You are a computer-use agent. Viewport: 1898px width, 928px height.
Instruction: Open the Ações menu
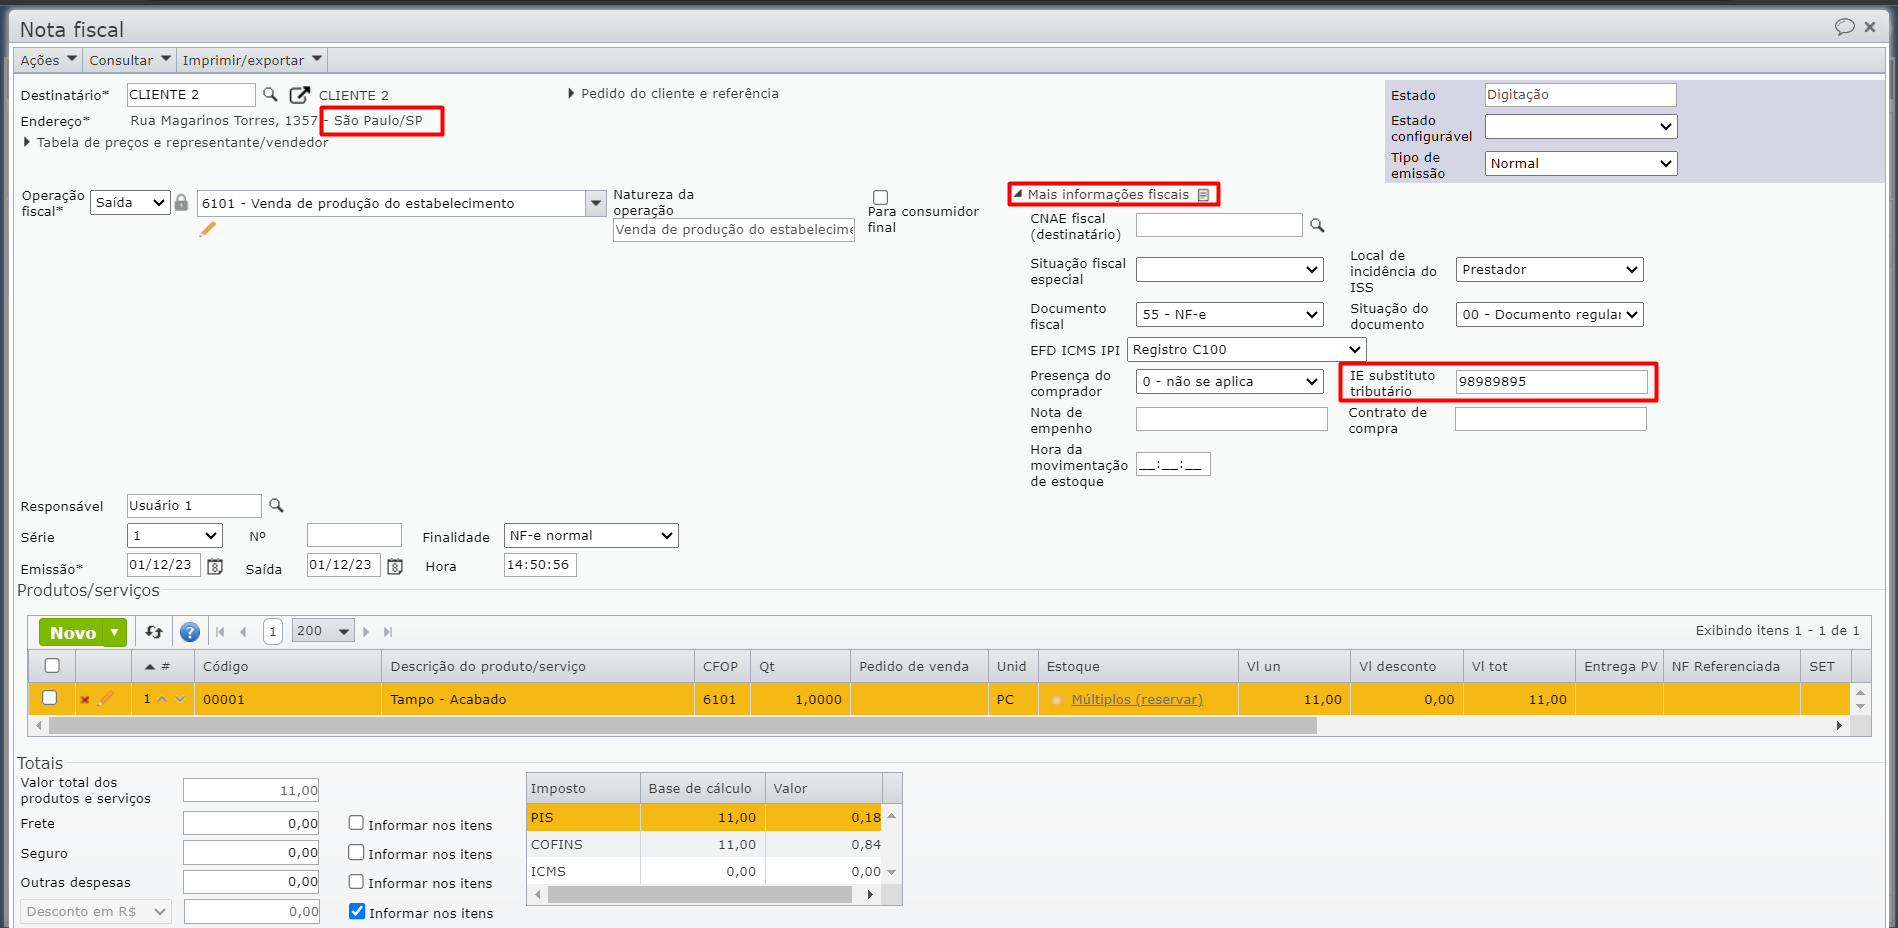coord(49,60)
